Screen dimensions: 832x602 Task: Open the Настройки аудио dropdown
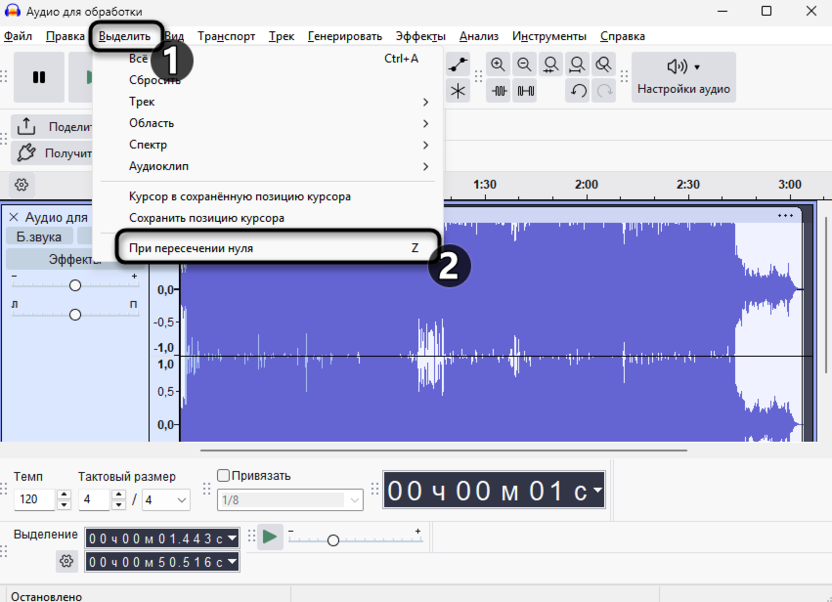683,77
